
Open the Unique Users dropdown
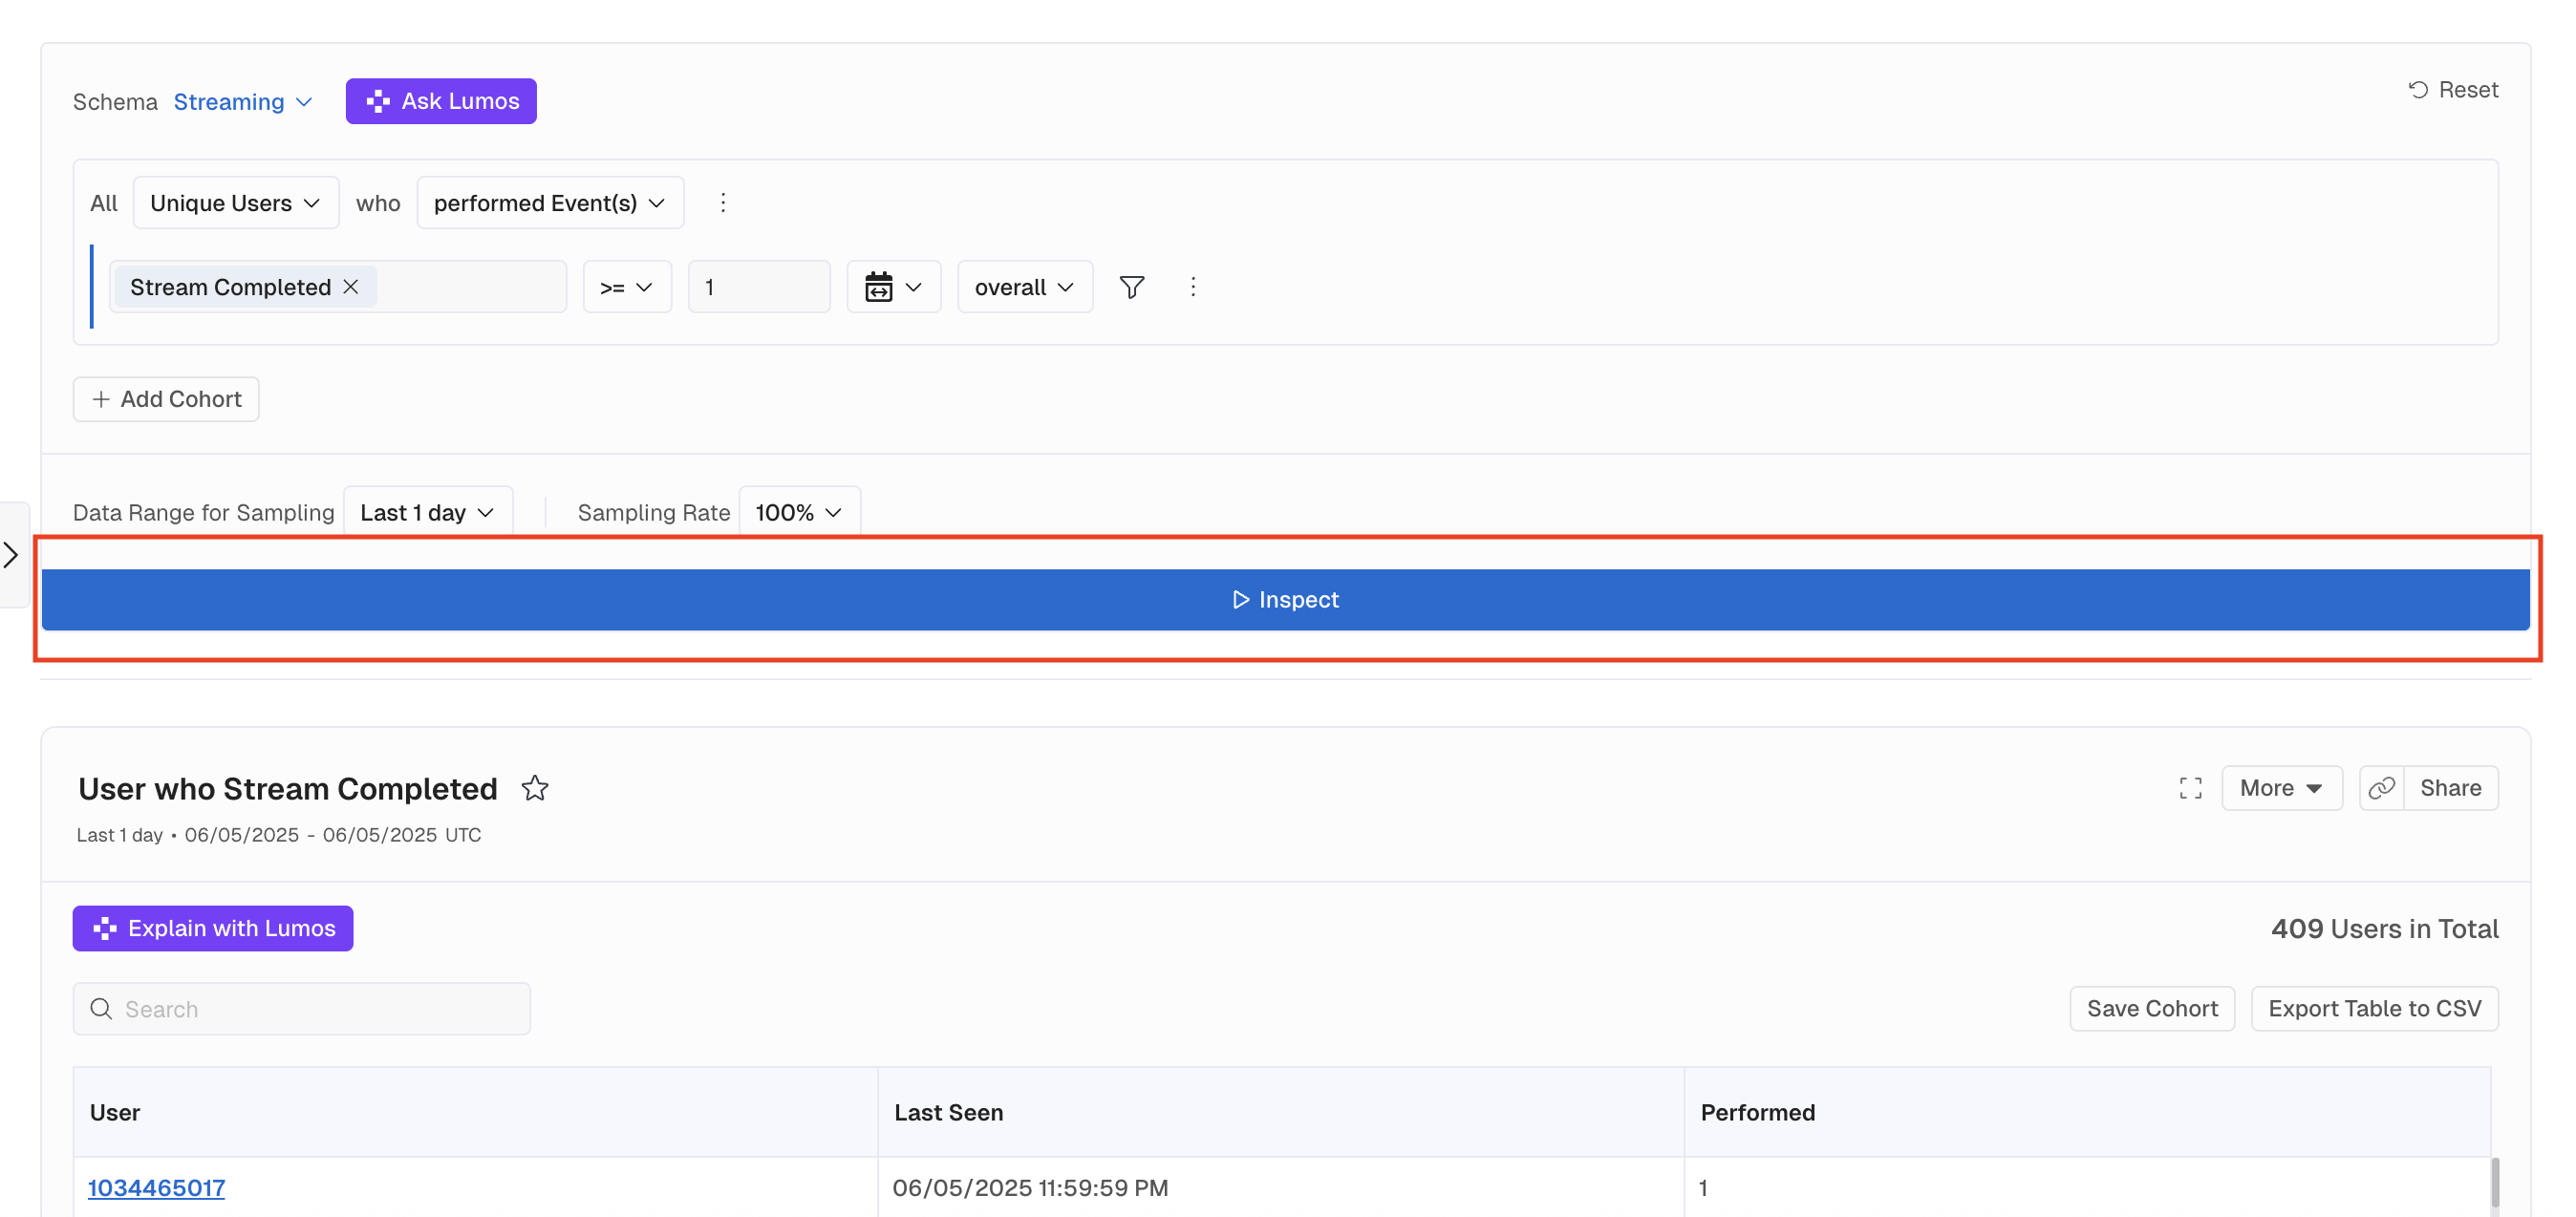point(235,203)
